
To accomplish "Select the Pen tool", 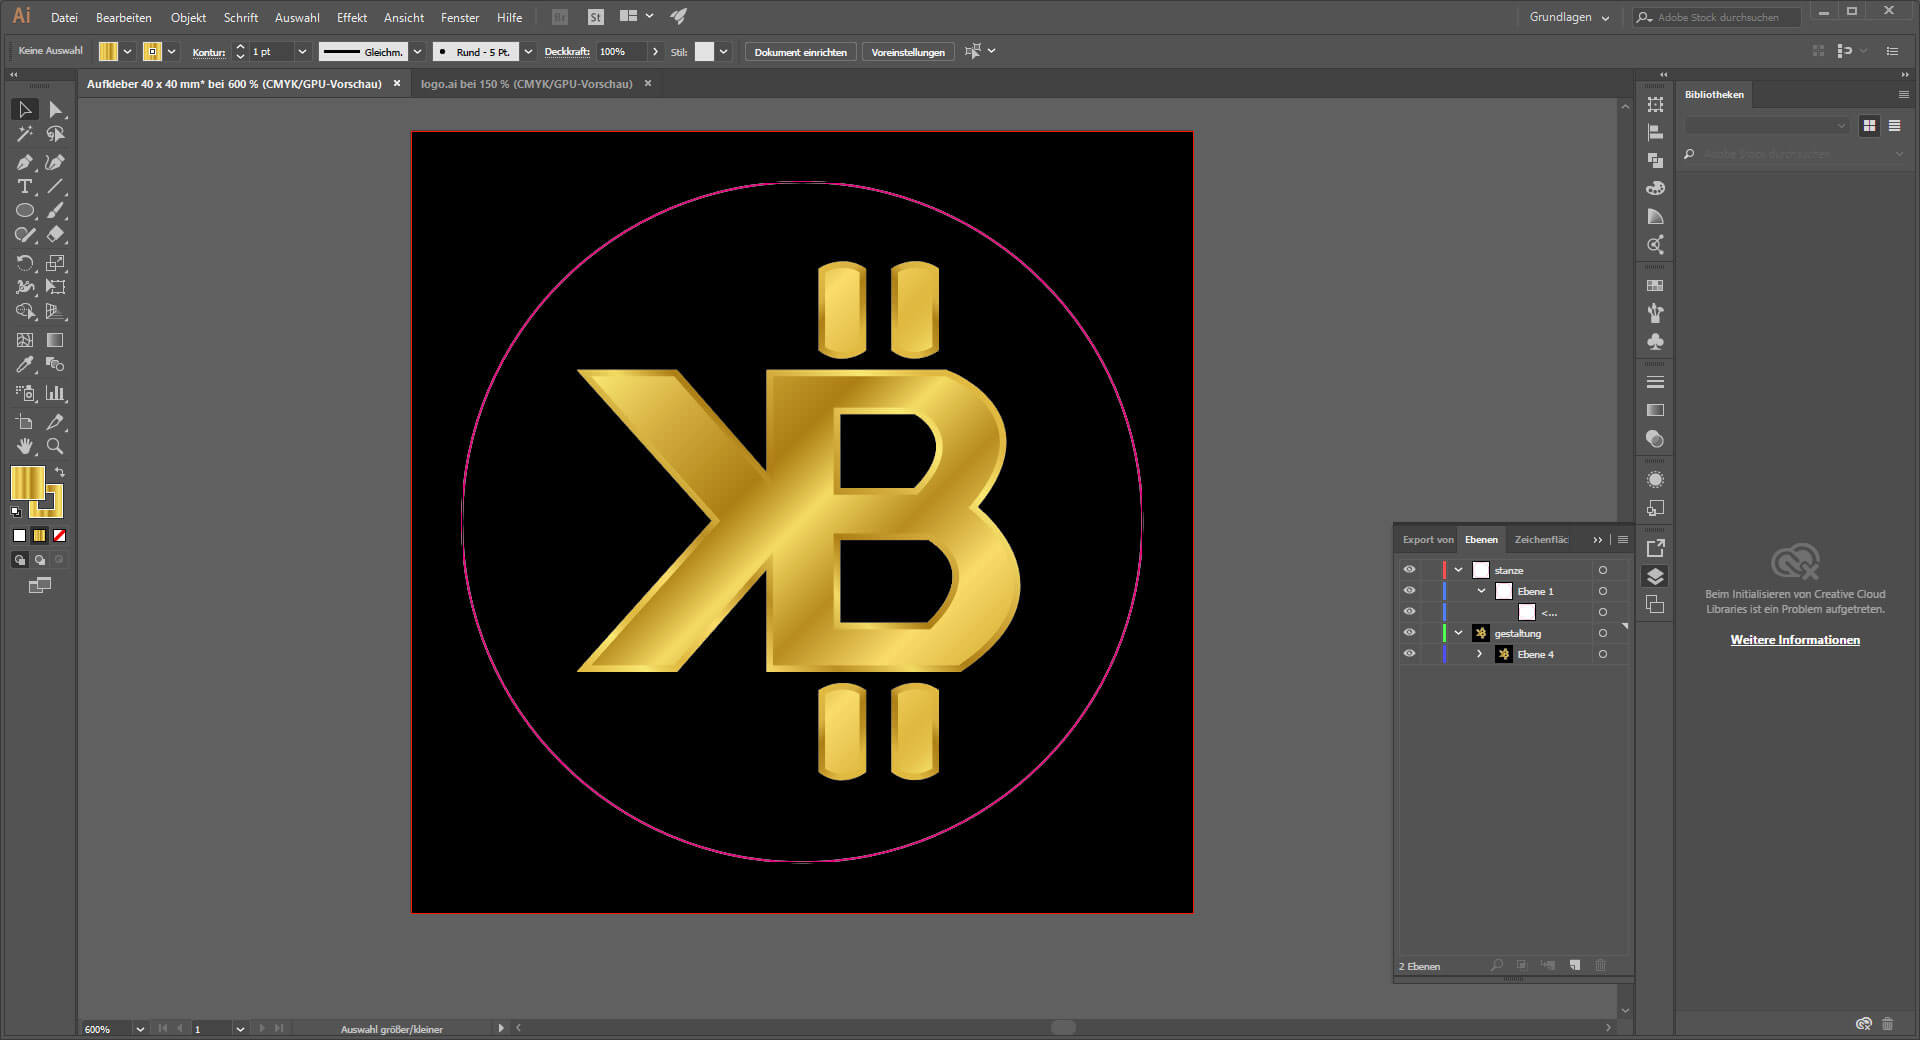I will tap(24, 162).
